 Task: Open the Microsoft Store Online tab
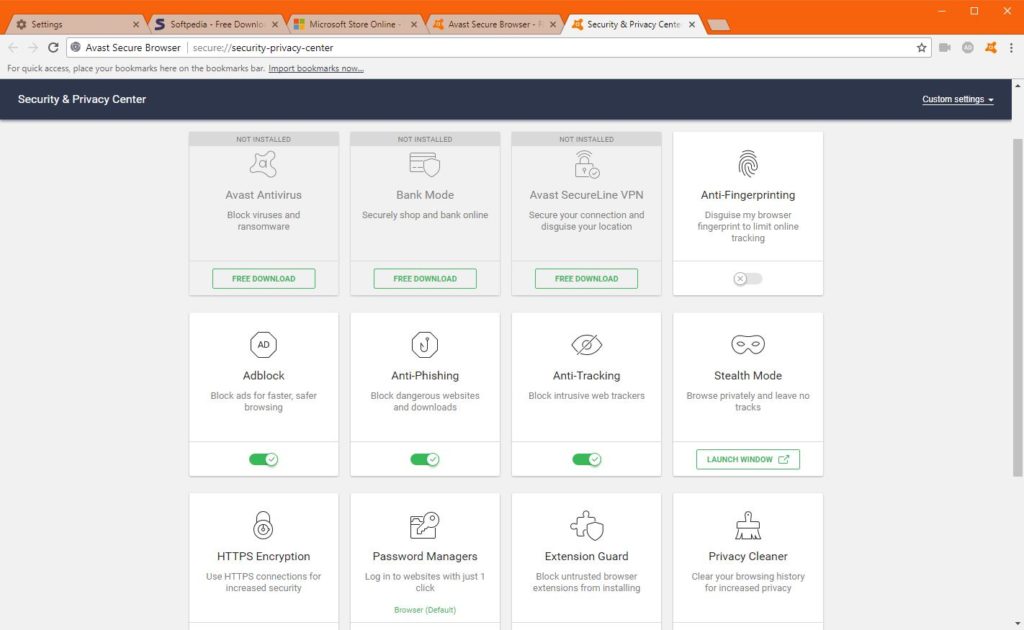[355, 24]
